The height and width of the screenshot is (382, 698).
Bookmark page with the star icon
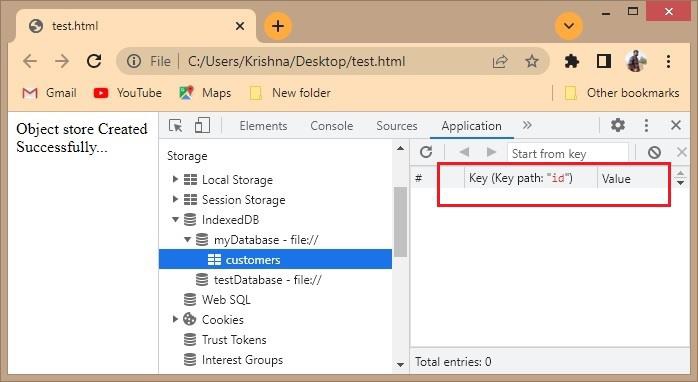[532, 61]
